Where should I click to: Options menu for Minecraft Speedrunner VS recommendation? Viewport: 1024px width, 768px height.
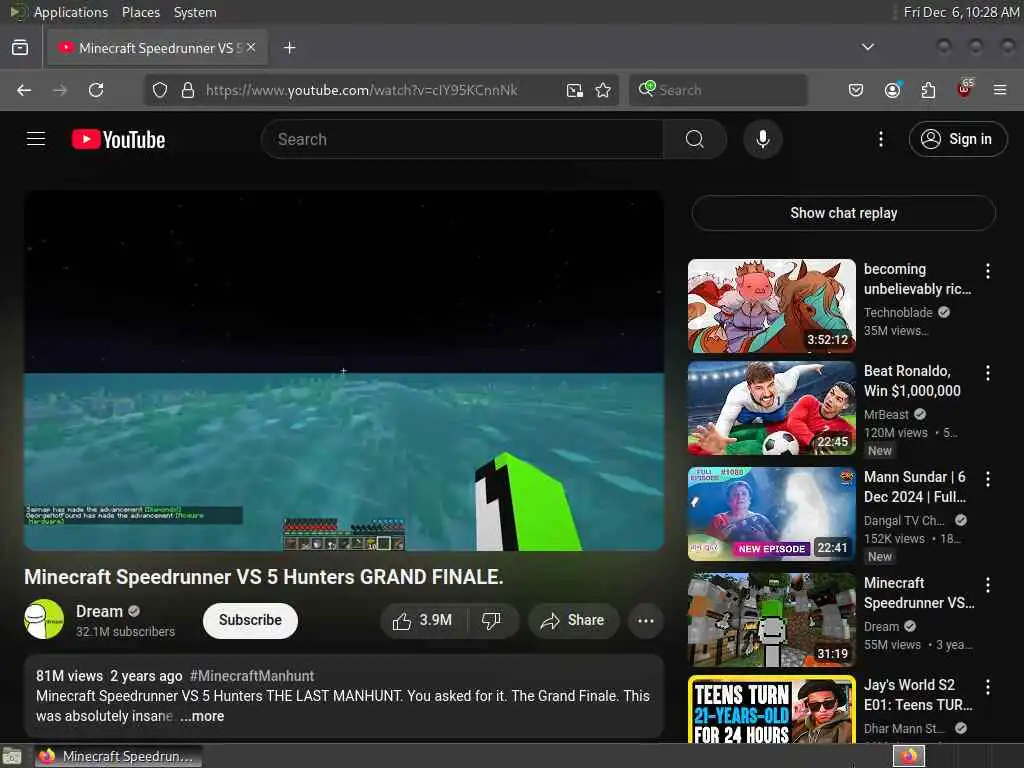pyautogui.click(x=987, y=585)
